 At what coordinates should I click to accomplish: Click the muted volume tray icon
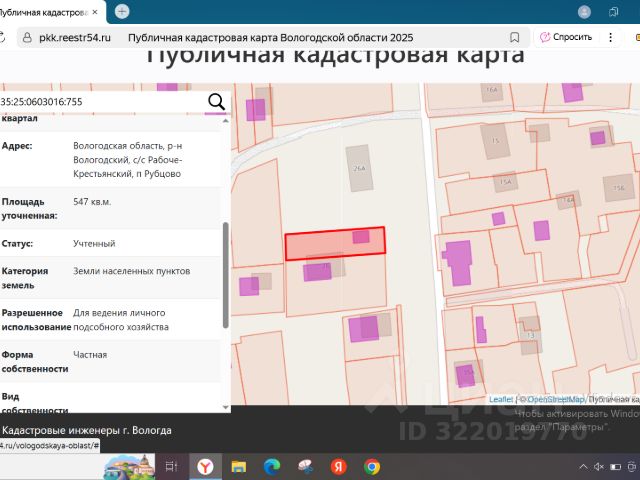599,467
